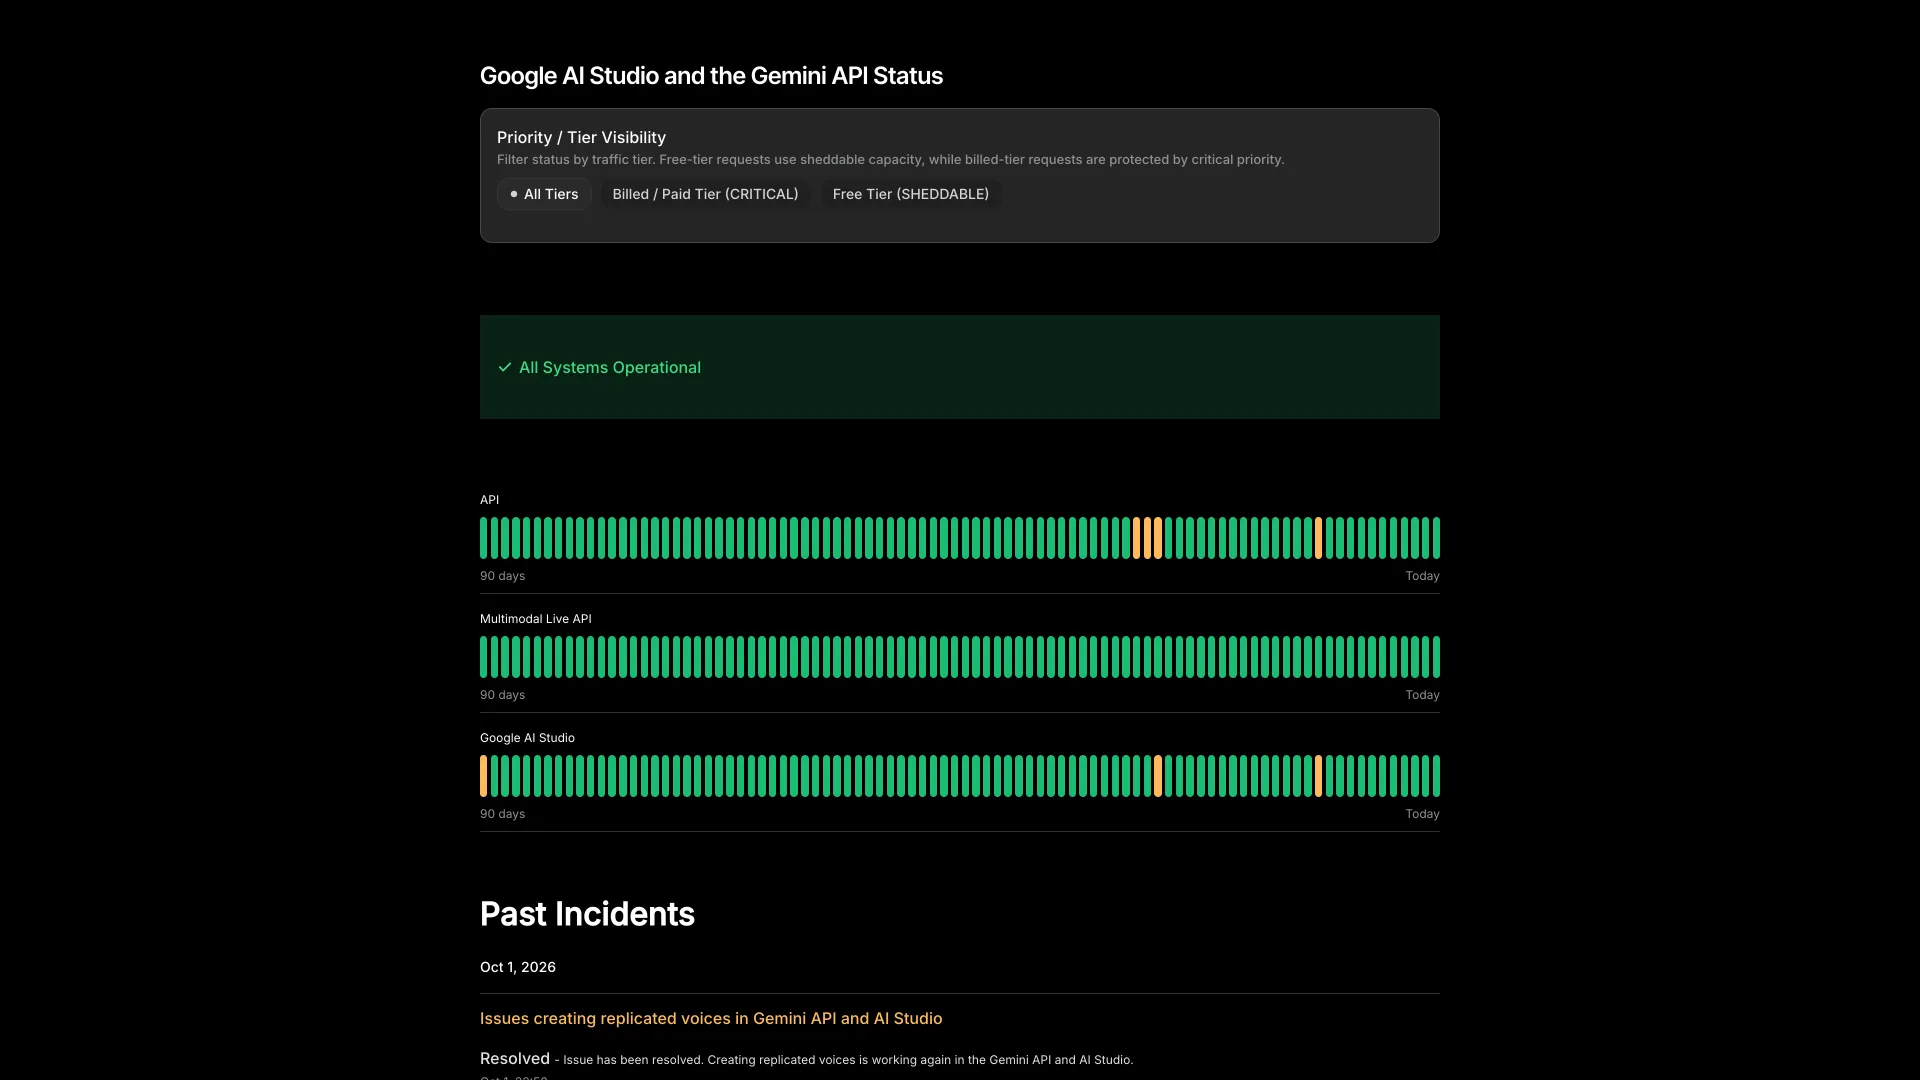Click the page title Google AI Studio and the Gemini API Status
The height and width of the screenshot is (1080, 1920).
pos(711,76)
